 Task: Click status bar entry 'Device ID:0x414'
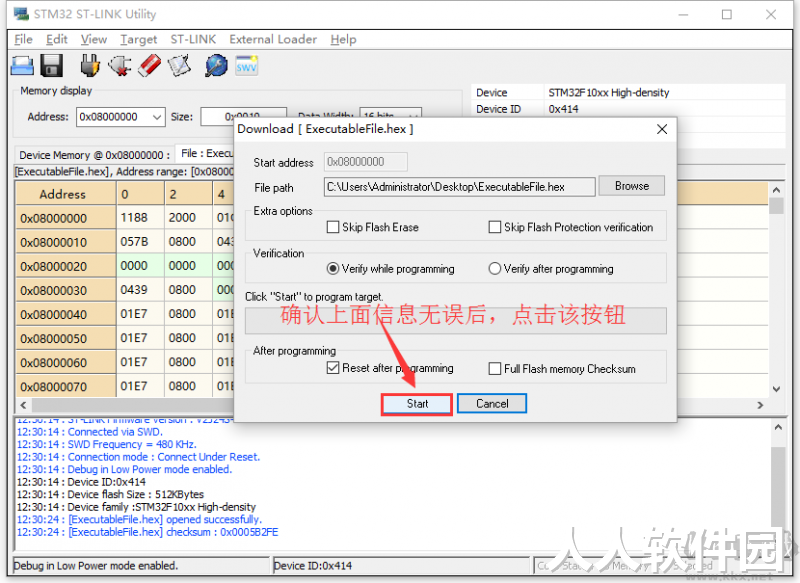coord(313,566)
